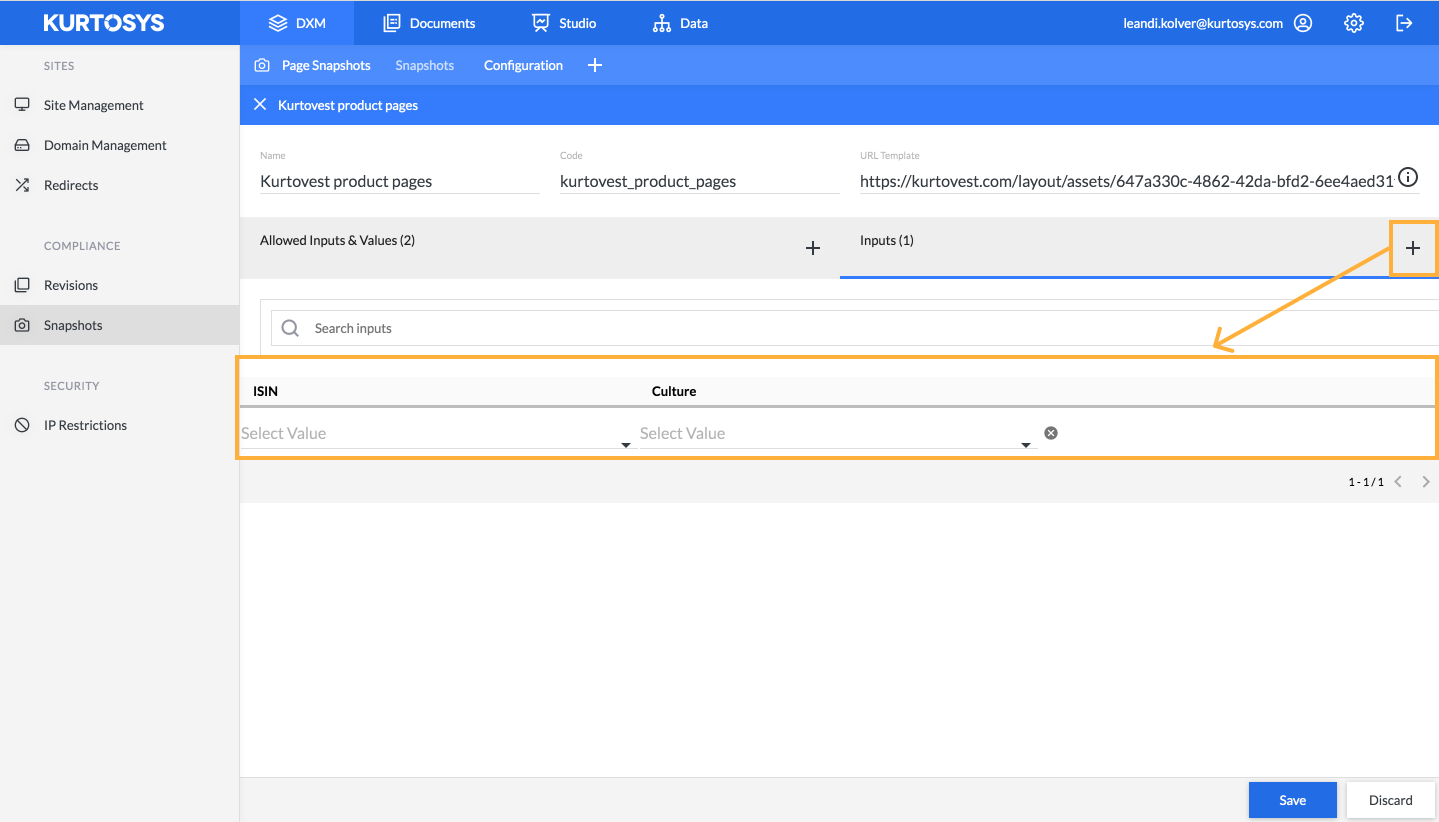Viewport: 1439px width, 822px height.
Task: Click the Domain Management server icon
Action: tap(22, 145)
